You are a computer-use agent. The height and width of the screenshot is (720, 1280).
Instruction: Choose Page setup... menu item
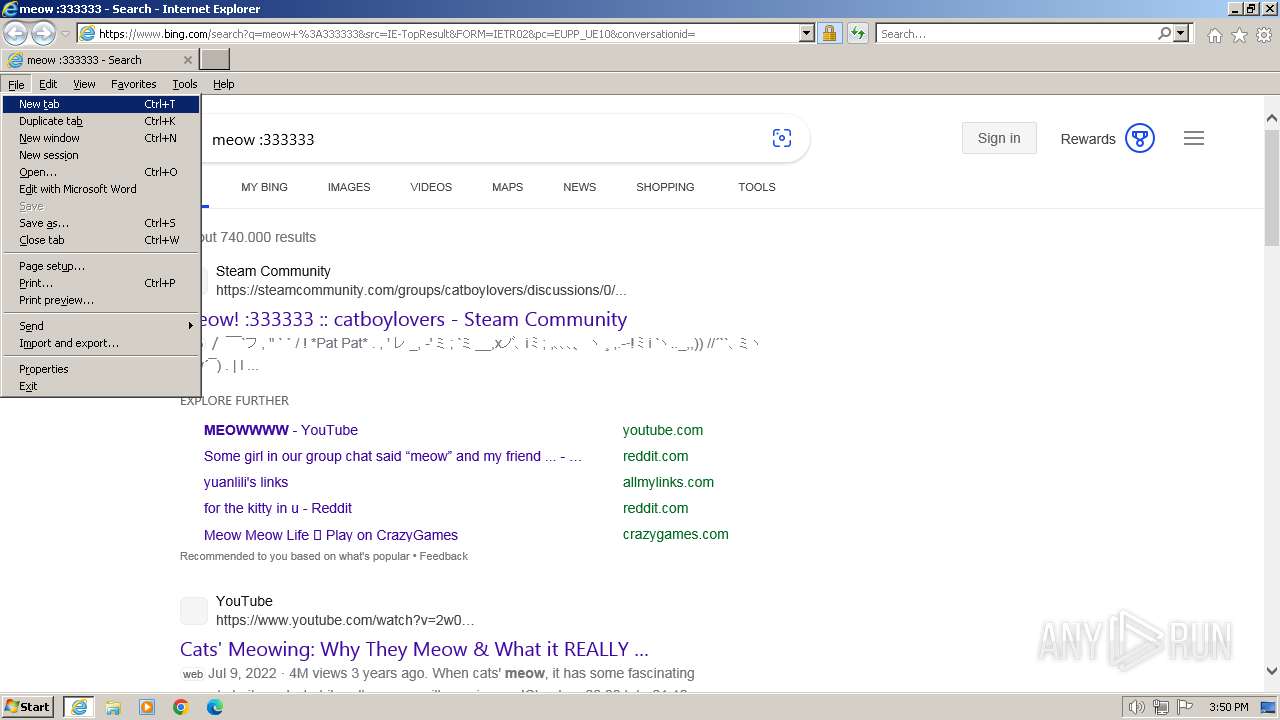100,266
